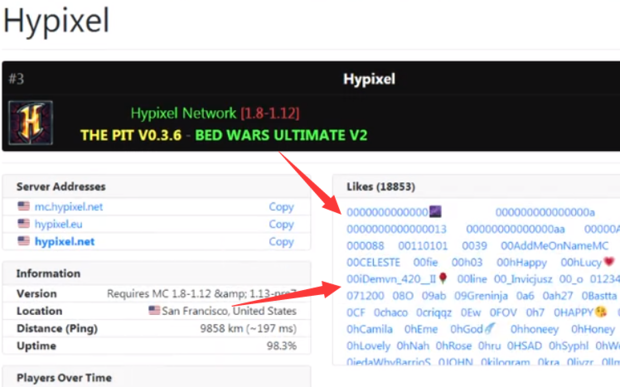
Task: Click the #3 server rank label
Action: click(16, 79)
